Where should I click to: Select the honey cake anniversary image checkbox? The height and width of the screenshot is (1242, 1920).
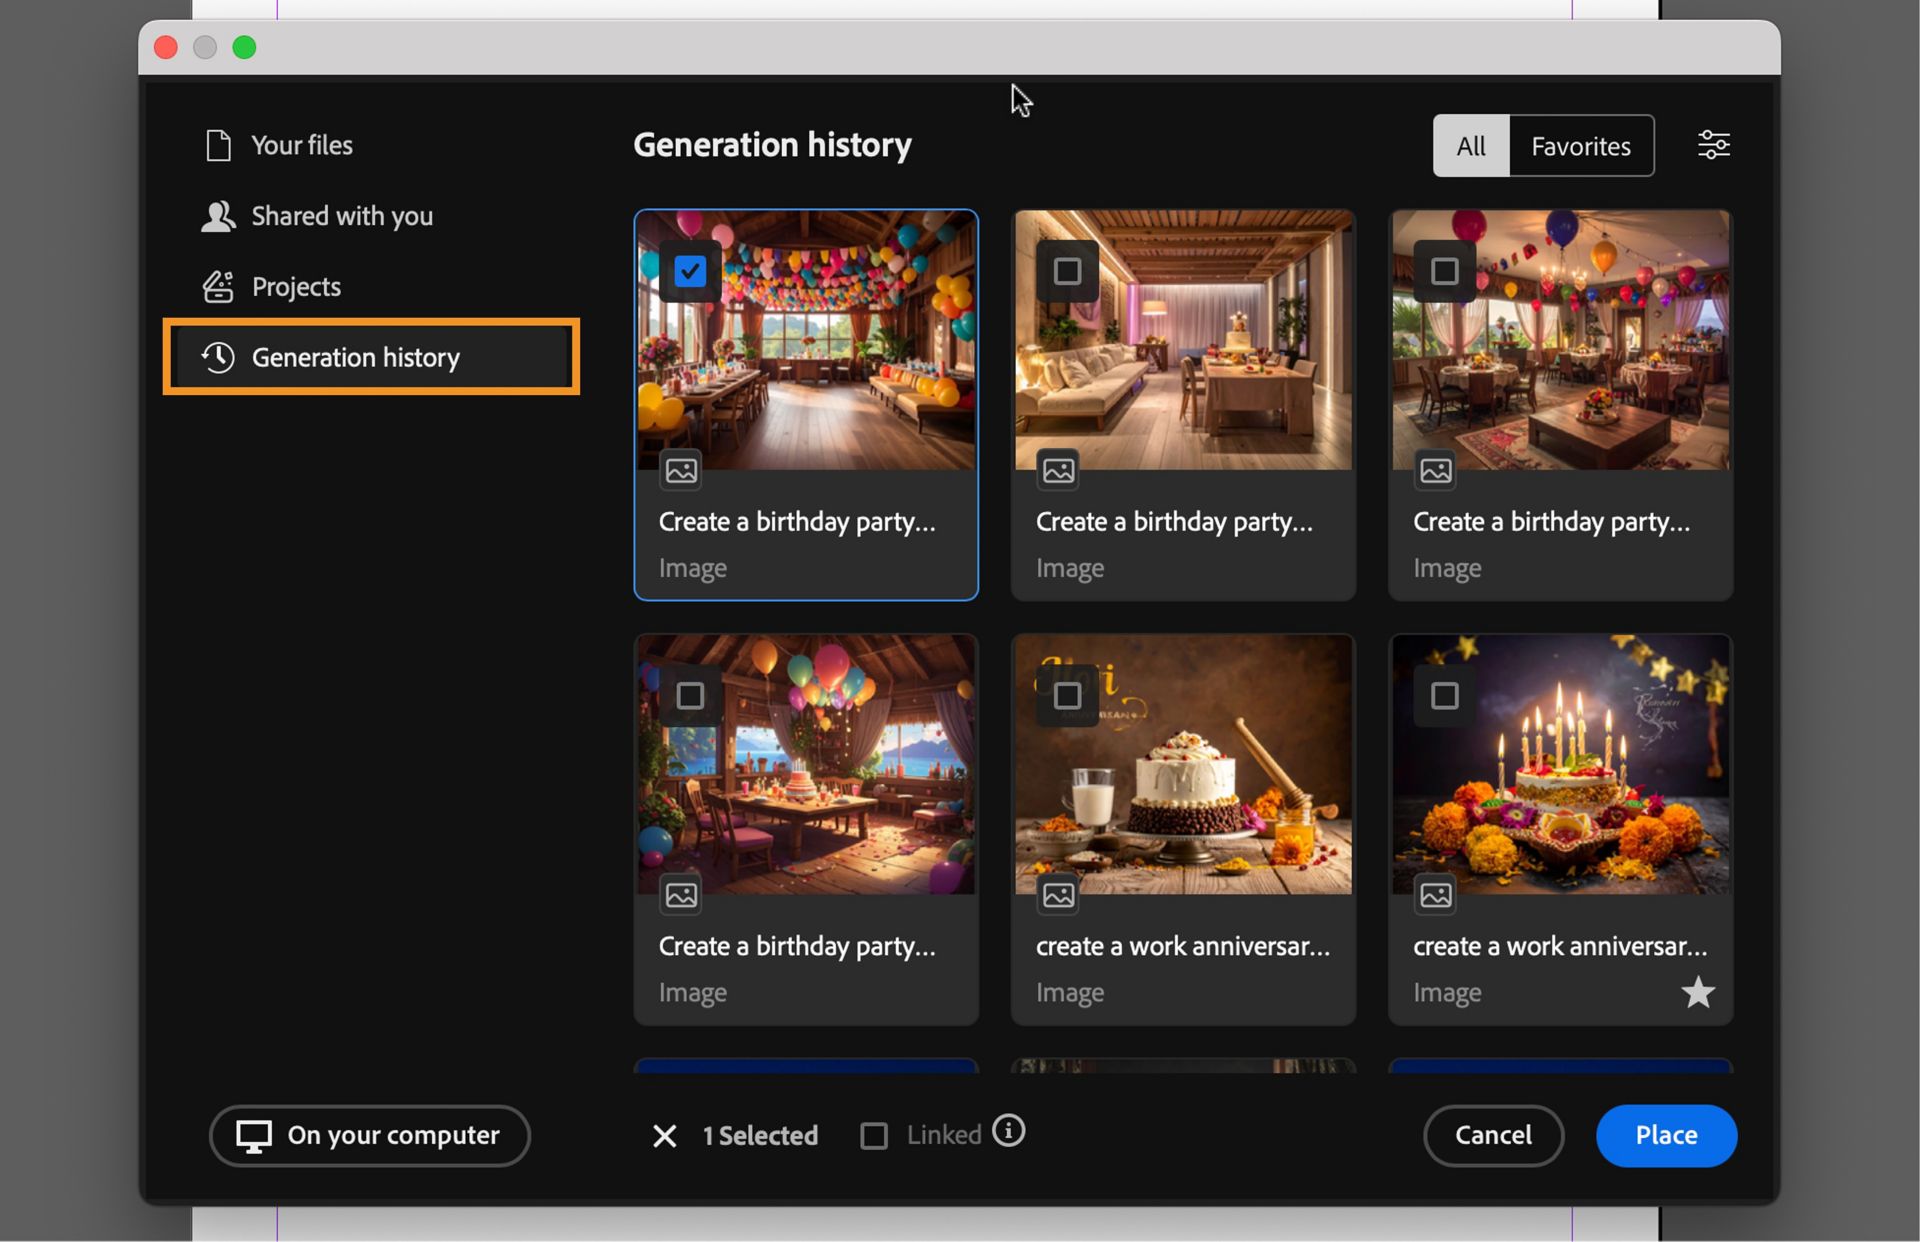pyautogui.click(x=1067, y=696)
